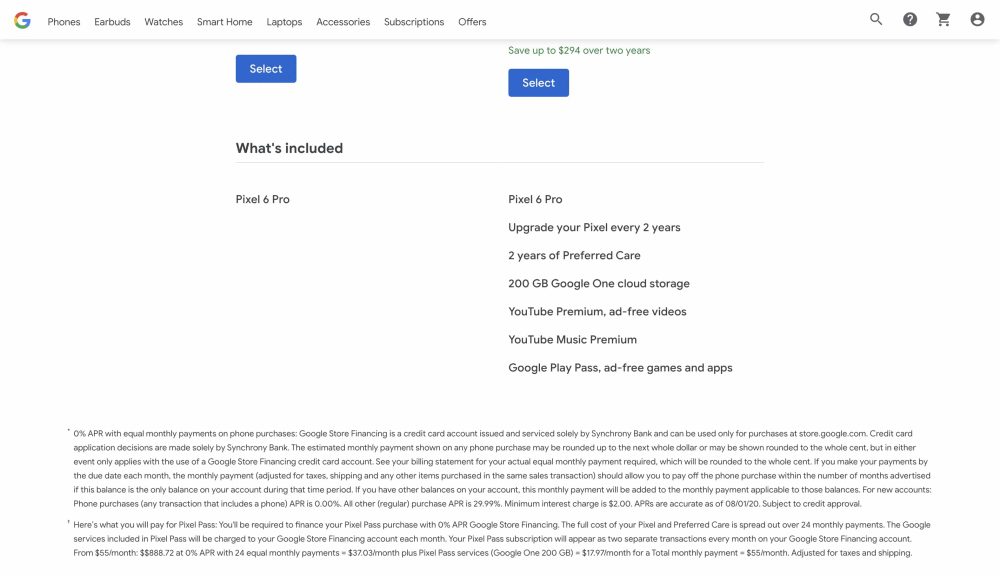Open the search icon in header
1000x576 pixels.
[x=876, y=20]
